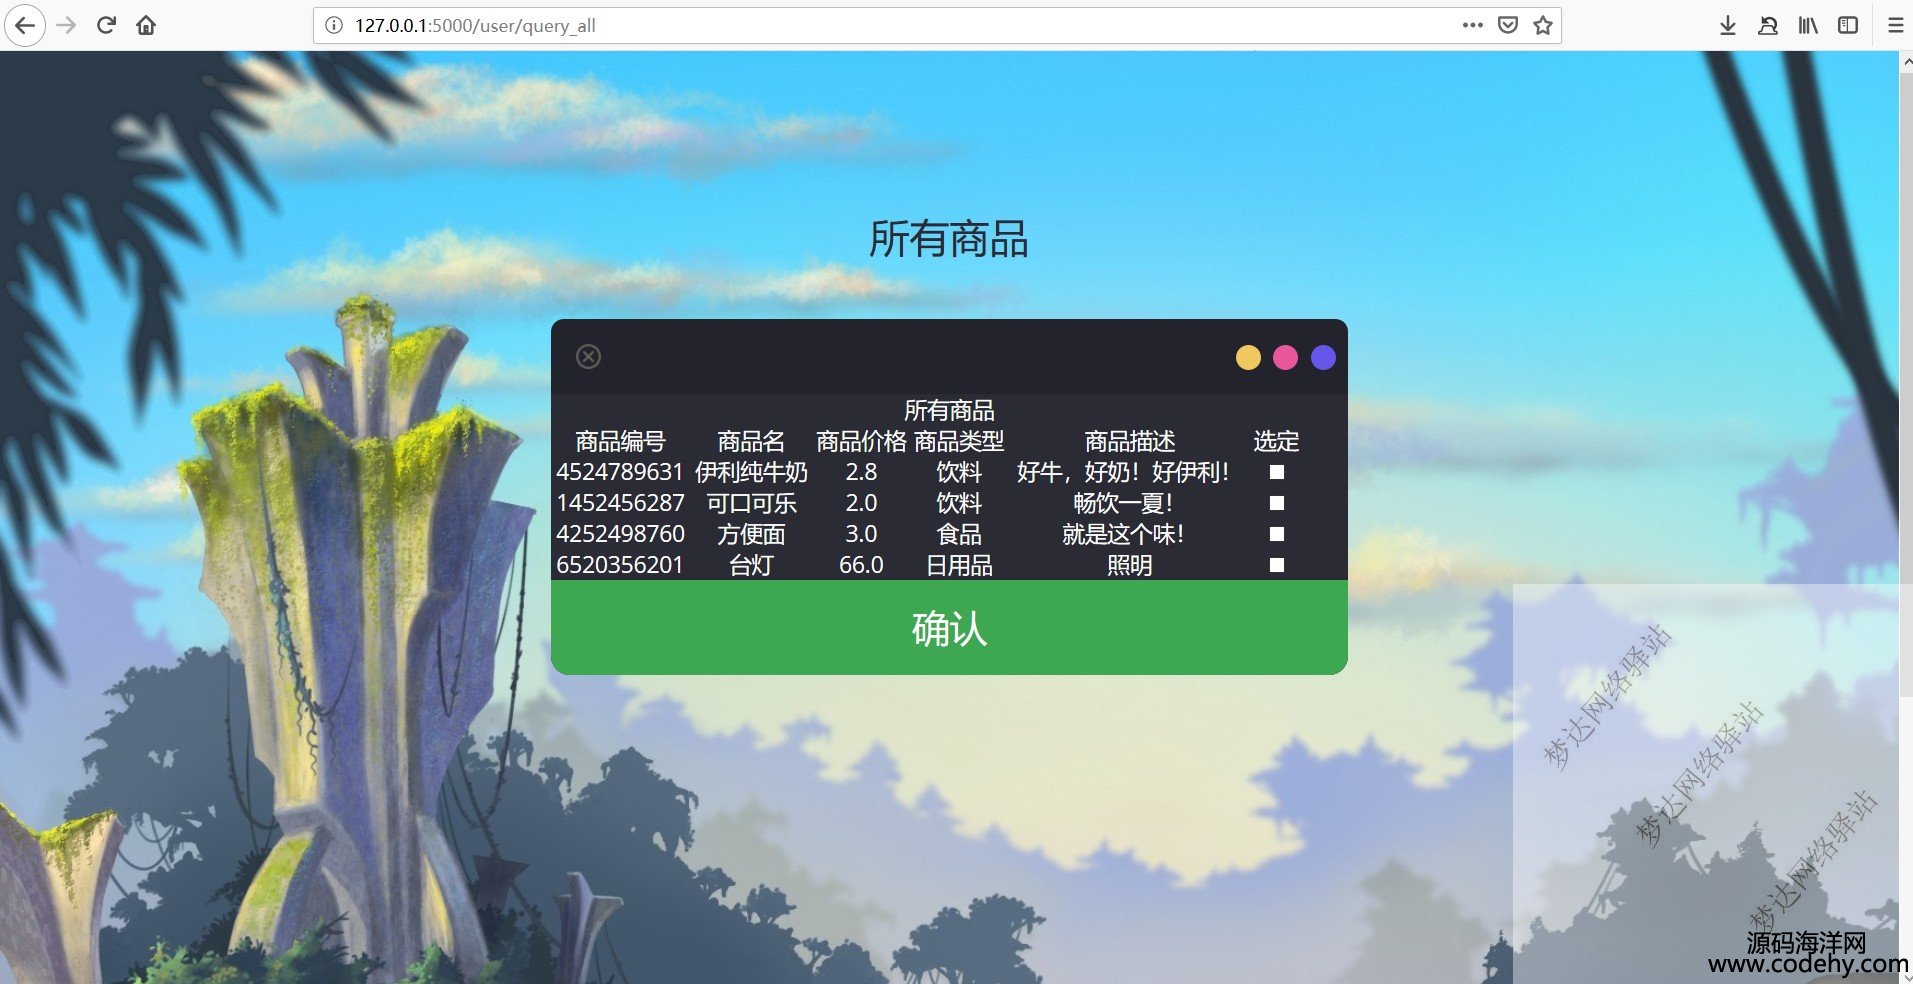The height and width of the screenshot is (984, 1913).
Task: Open the Firefox account icon
Action: pos(1767,25)
